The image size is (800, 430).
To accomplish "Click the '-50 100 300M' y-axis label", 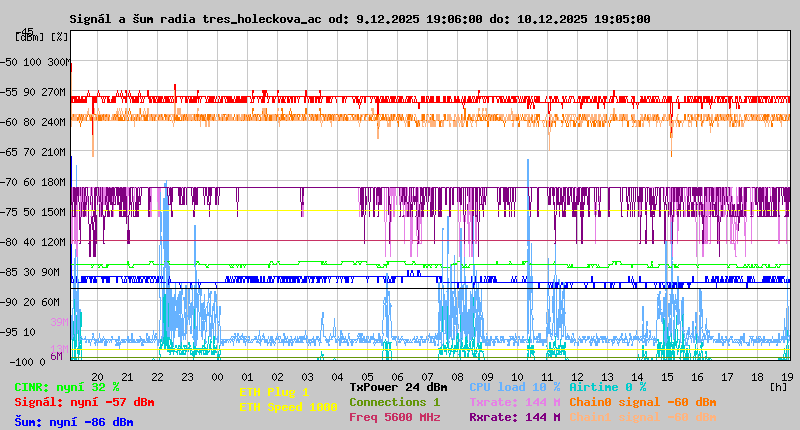I will pyautogui.click(x=35, y=62).
